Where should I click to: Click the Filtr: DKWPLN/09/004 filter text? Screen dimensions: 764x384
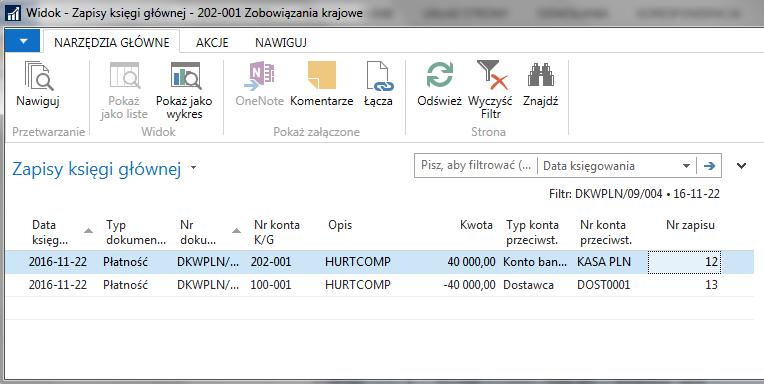tap(634, 194)
